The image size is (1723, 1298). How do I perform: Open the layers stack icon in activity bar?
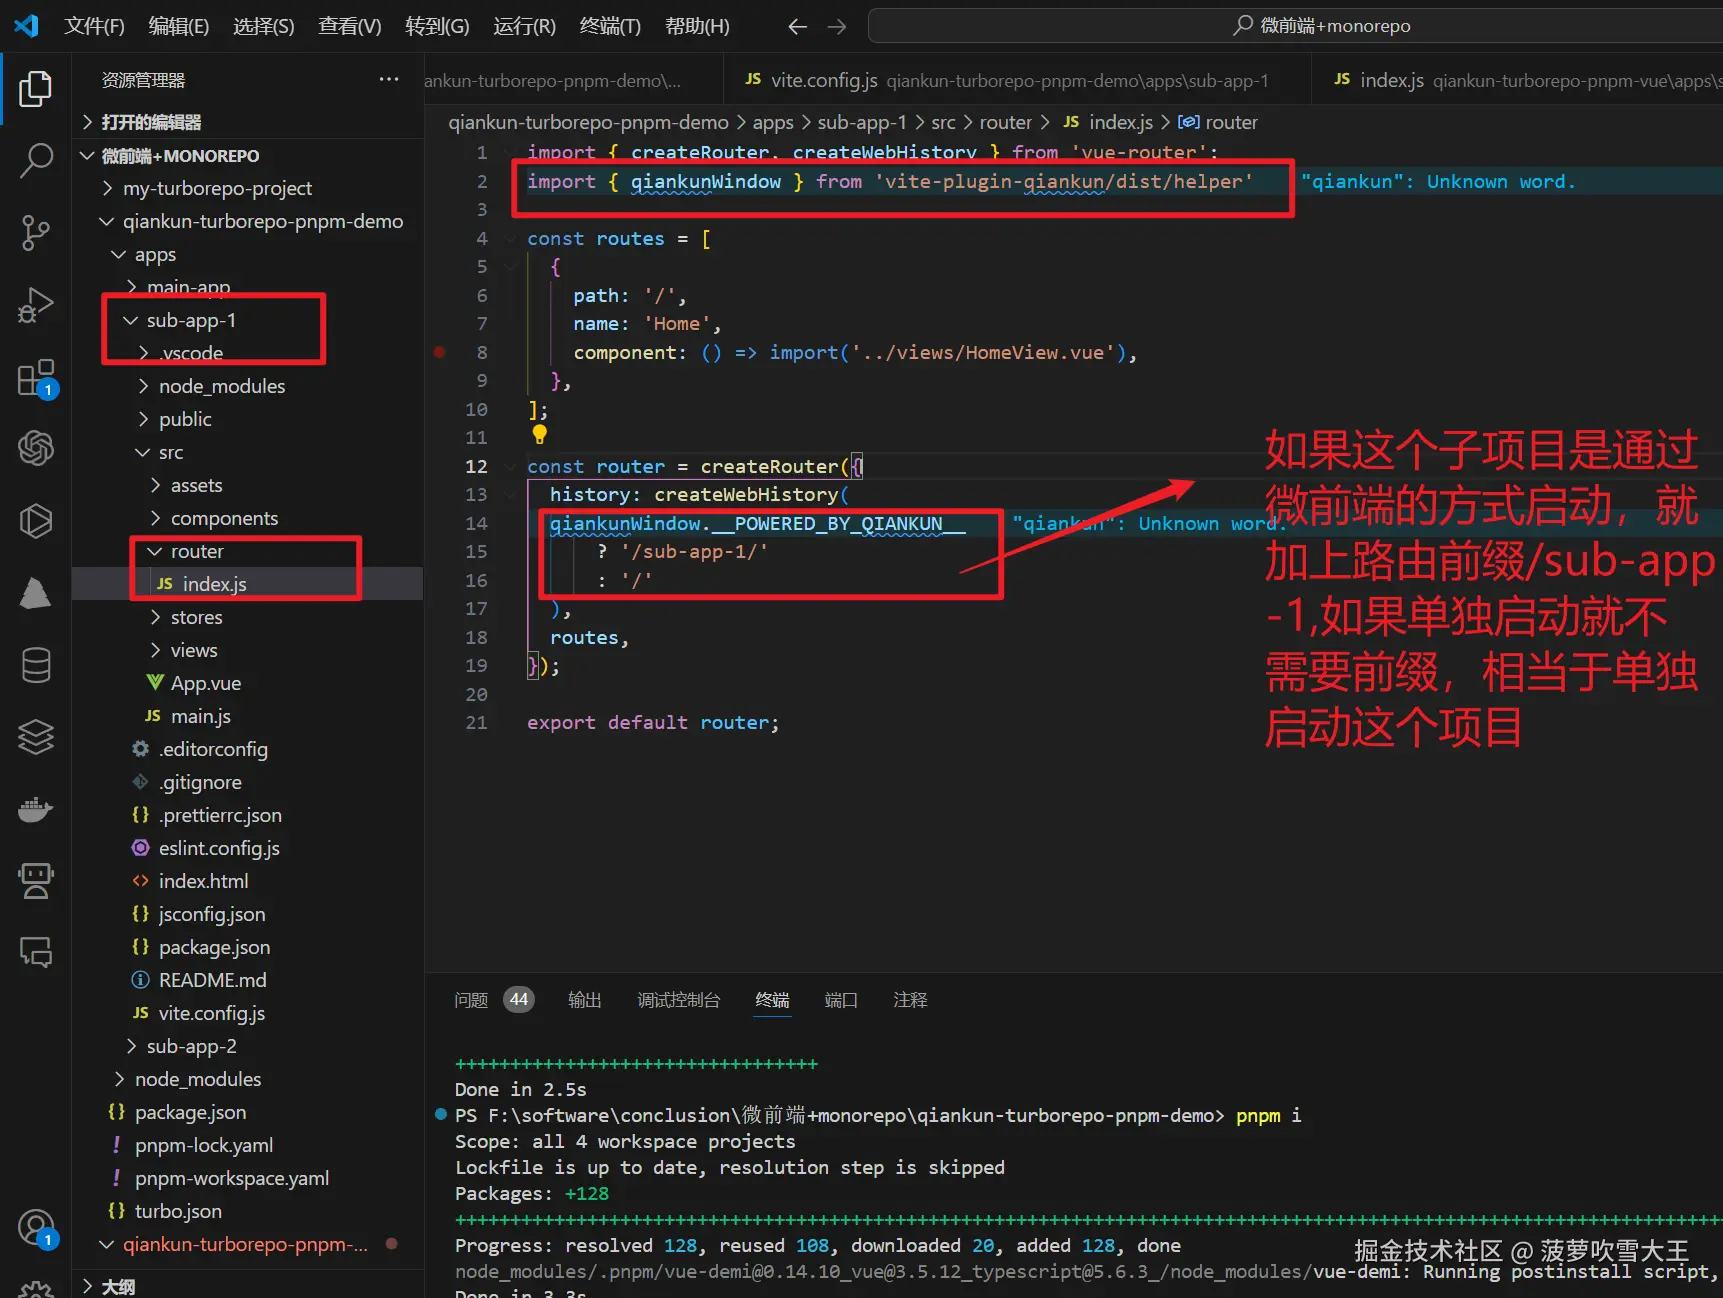click(x=36, y=737)
